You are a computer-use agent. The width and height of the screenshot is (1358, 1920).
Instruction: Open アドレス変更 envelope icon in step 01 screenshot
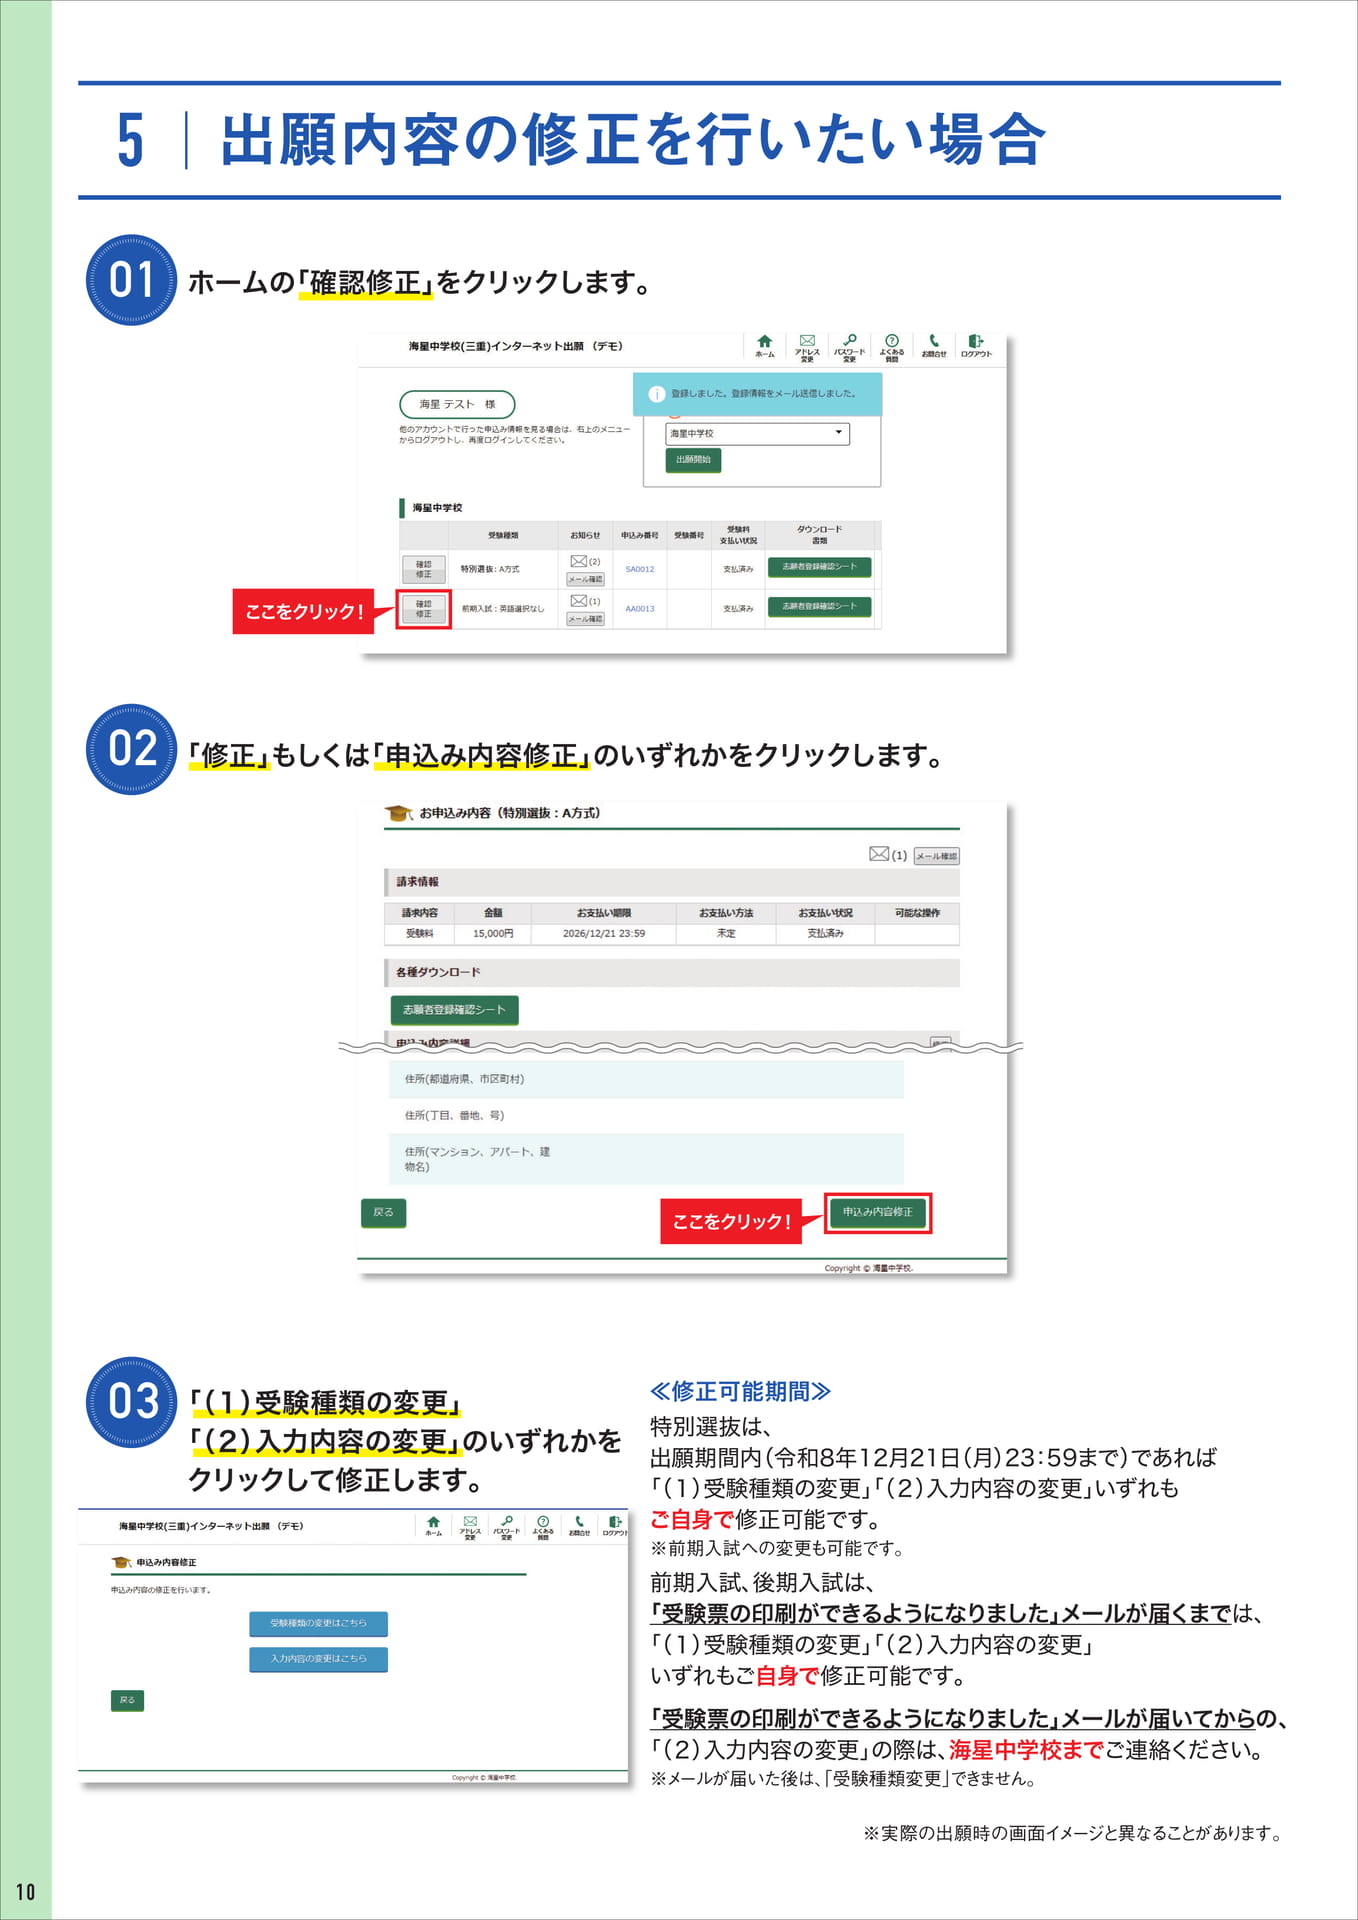(x=807, y=341)
